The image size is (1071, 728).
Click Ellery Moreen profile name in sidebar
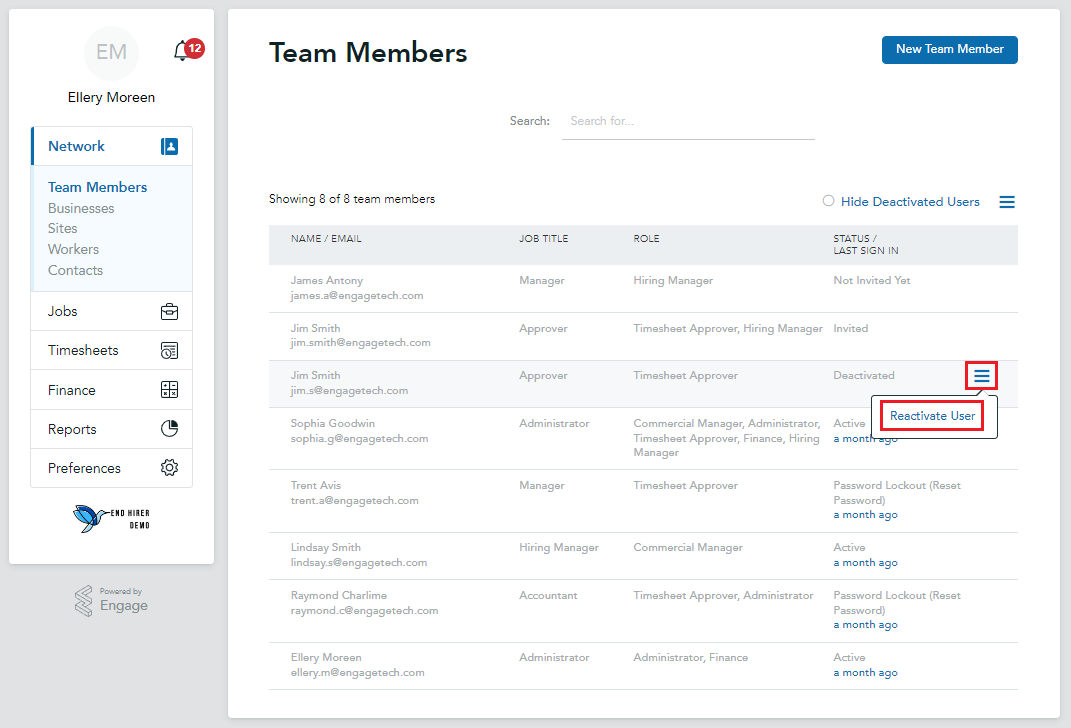pyautogui.click(x=111, y=98)
